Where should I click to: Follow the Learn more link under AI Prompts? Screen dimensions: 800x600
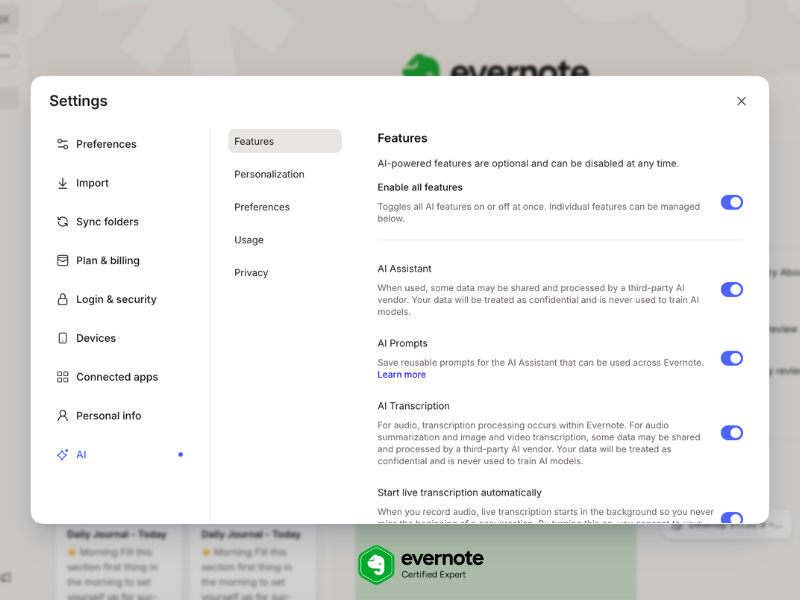[x=402, y=374]
